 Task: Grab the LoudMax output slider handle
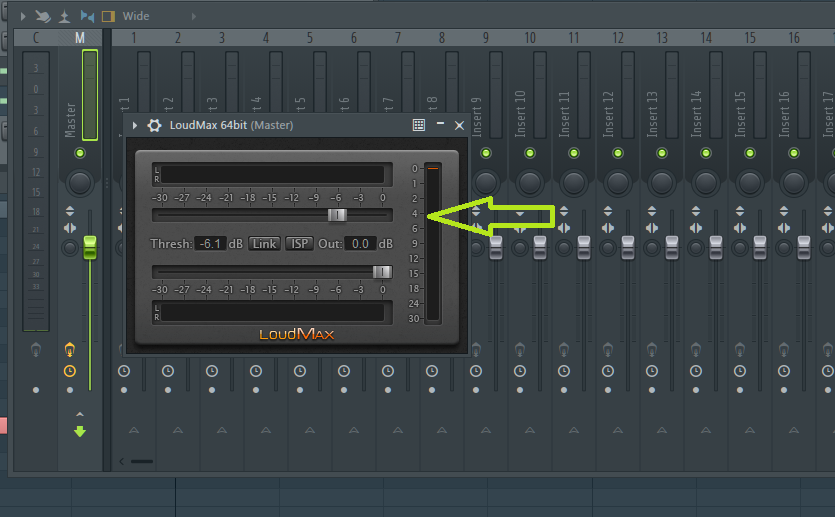tap(382, 272)
